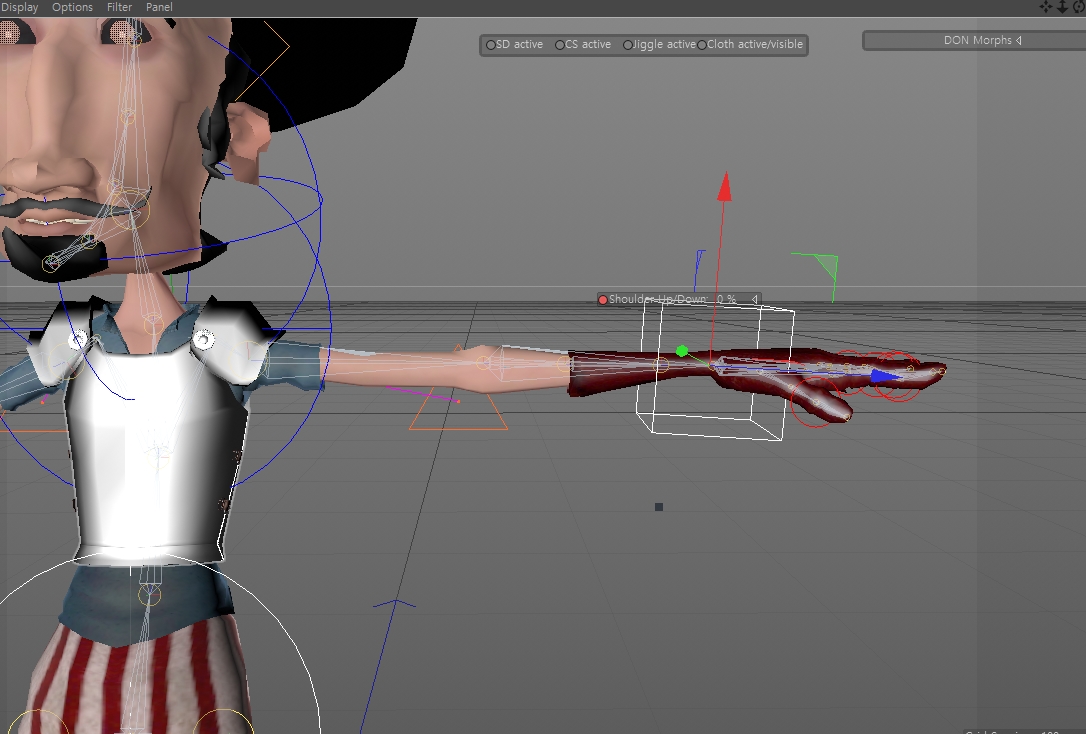Click the small dark square marker on the floor
The height and width of the screenshot is (734, 1086).
tap(659, 507)
